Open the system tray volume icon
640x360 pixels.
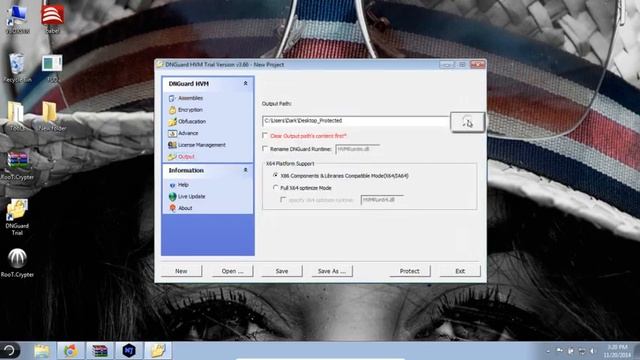[592, 351]
